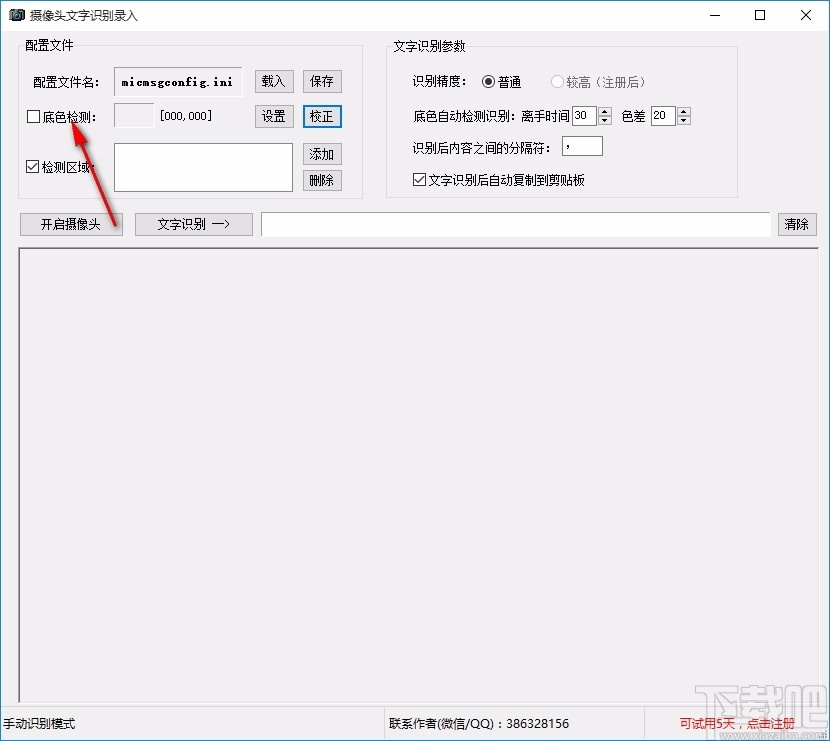830x741 pixels.
Task: Increase 离手时间 value with up arrow
Action: (x=603, y=110)
